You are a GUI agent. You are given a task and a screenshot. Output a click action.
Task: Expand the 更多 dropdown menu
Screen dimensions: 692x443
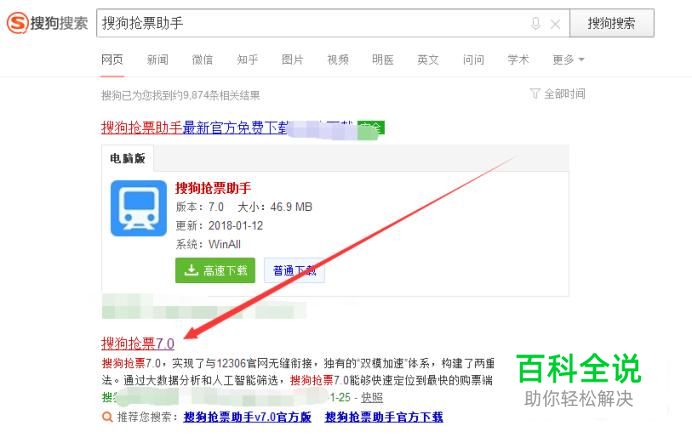[x=568, y=60]
